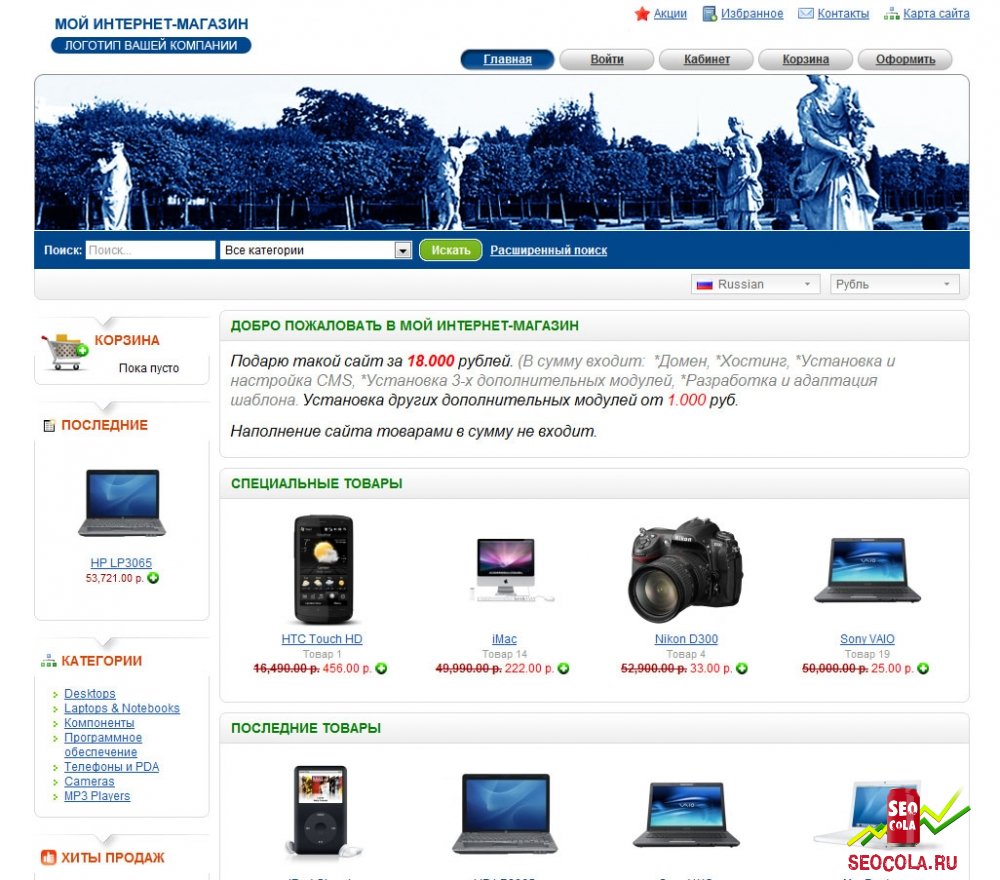The height and width of the screenshot is (880, 1000).
Task: Open the Войти tab
Action: click(x=607, y=59)
